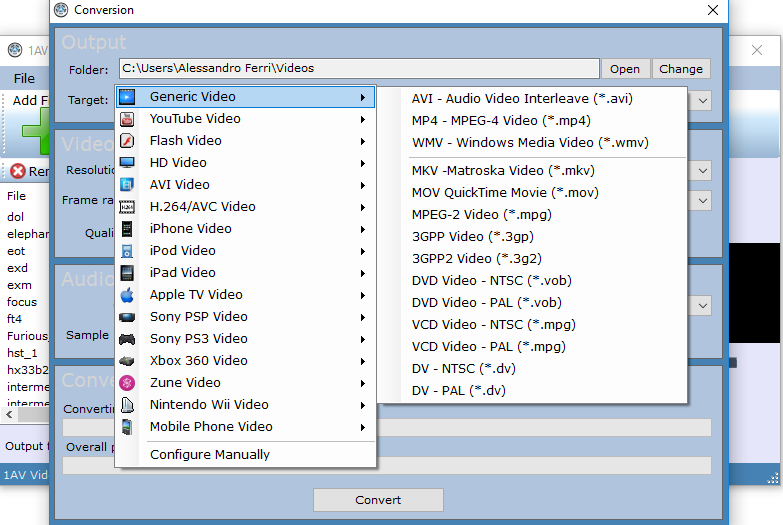
Task: Click the Sony PS3 gamepad icon
Action: [x=127, y=339]
